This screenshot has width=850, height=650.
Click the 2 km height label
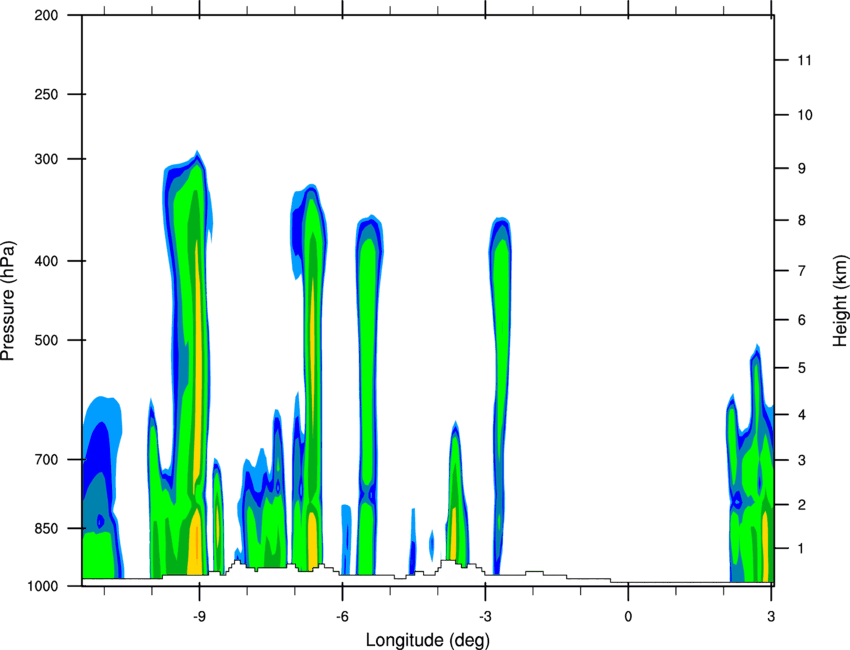click(801, 505)
